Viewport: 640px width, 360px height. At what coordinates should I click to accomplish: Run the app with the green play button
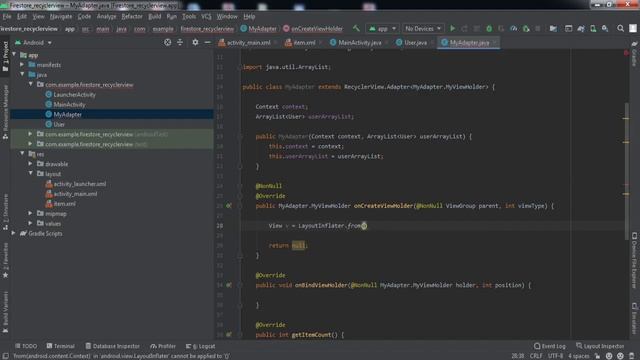(452, 29)
